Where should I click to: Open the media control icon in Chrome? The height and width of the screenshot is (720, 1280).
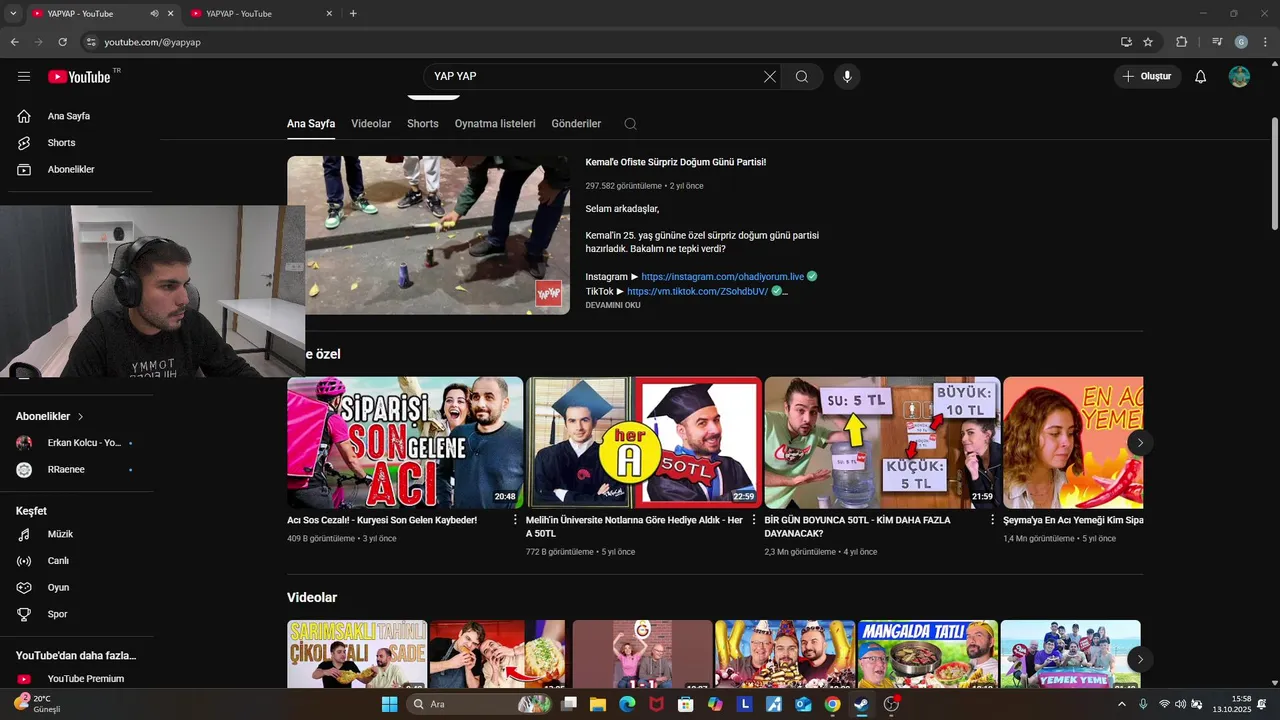[1216, 42]
